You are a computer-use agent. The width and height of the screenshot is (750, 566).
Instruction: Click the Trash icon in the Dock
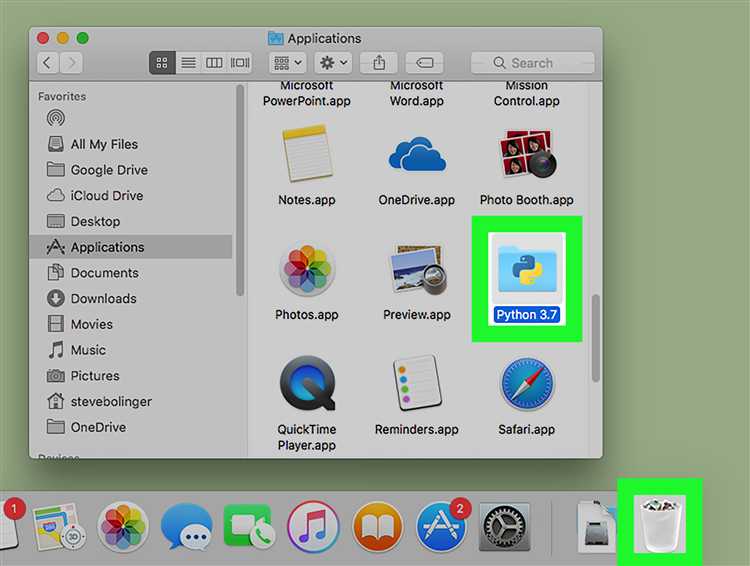coord(660,523)
